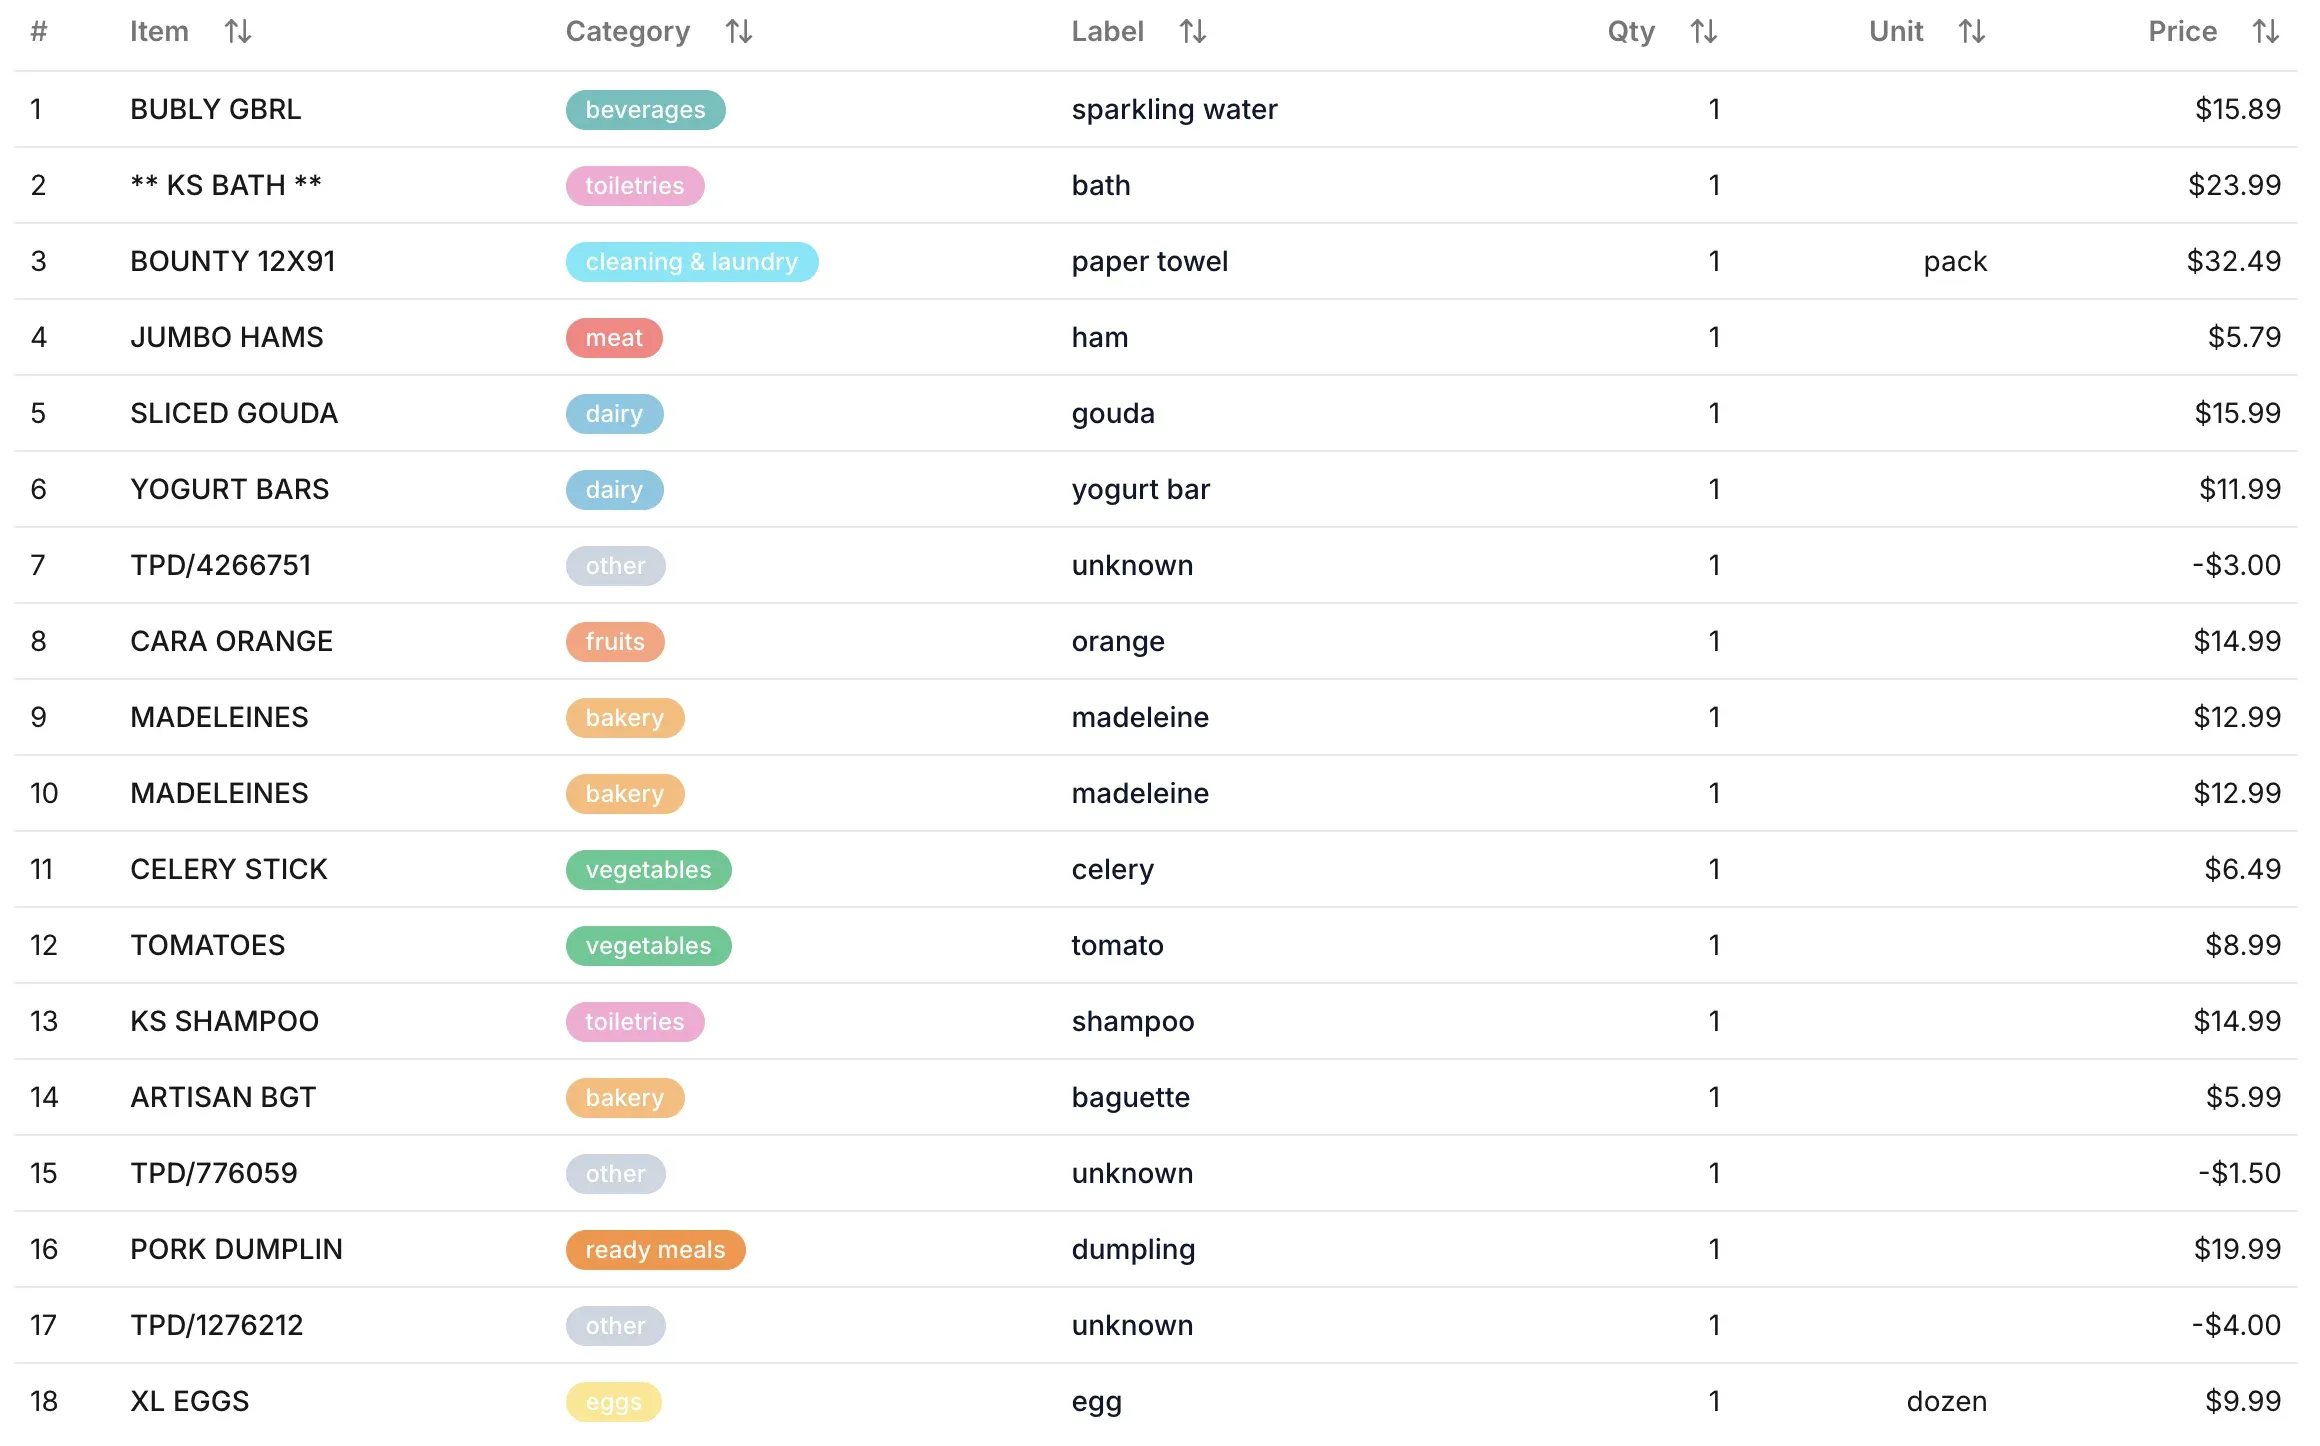The image size is (2320, 1446).
Task: Click the eggs badge on XL EGGS
Action: click(613, 1401)
